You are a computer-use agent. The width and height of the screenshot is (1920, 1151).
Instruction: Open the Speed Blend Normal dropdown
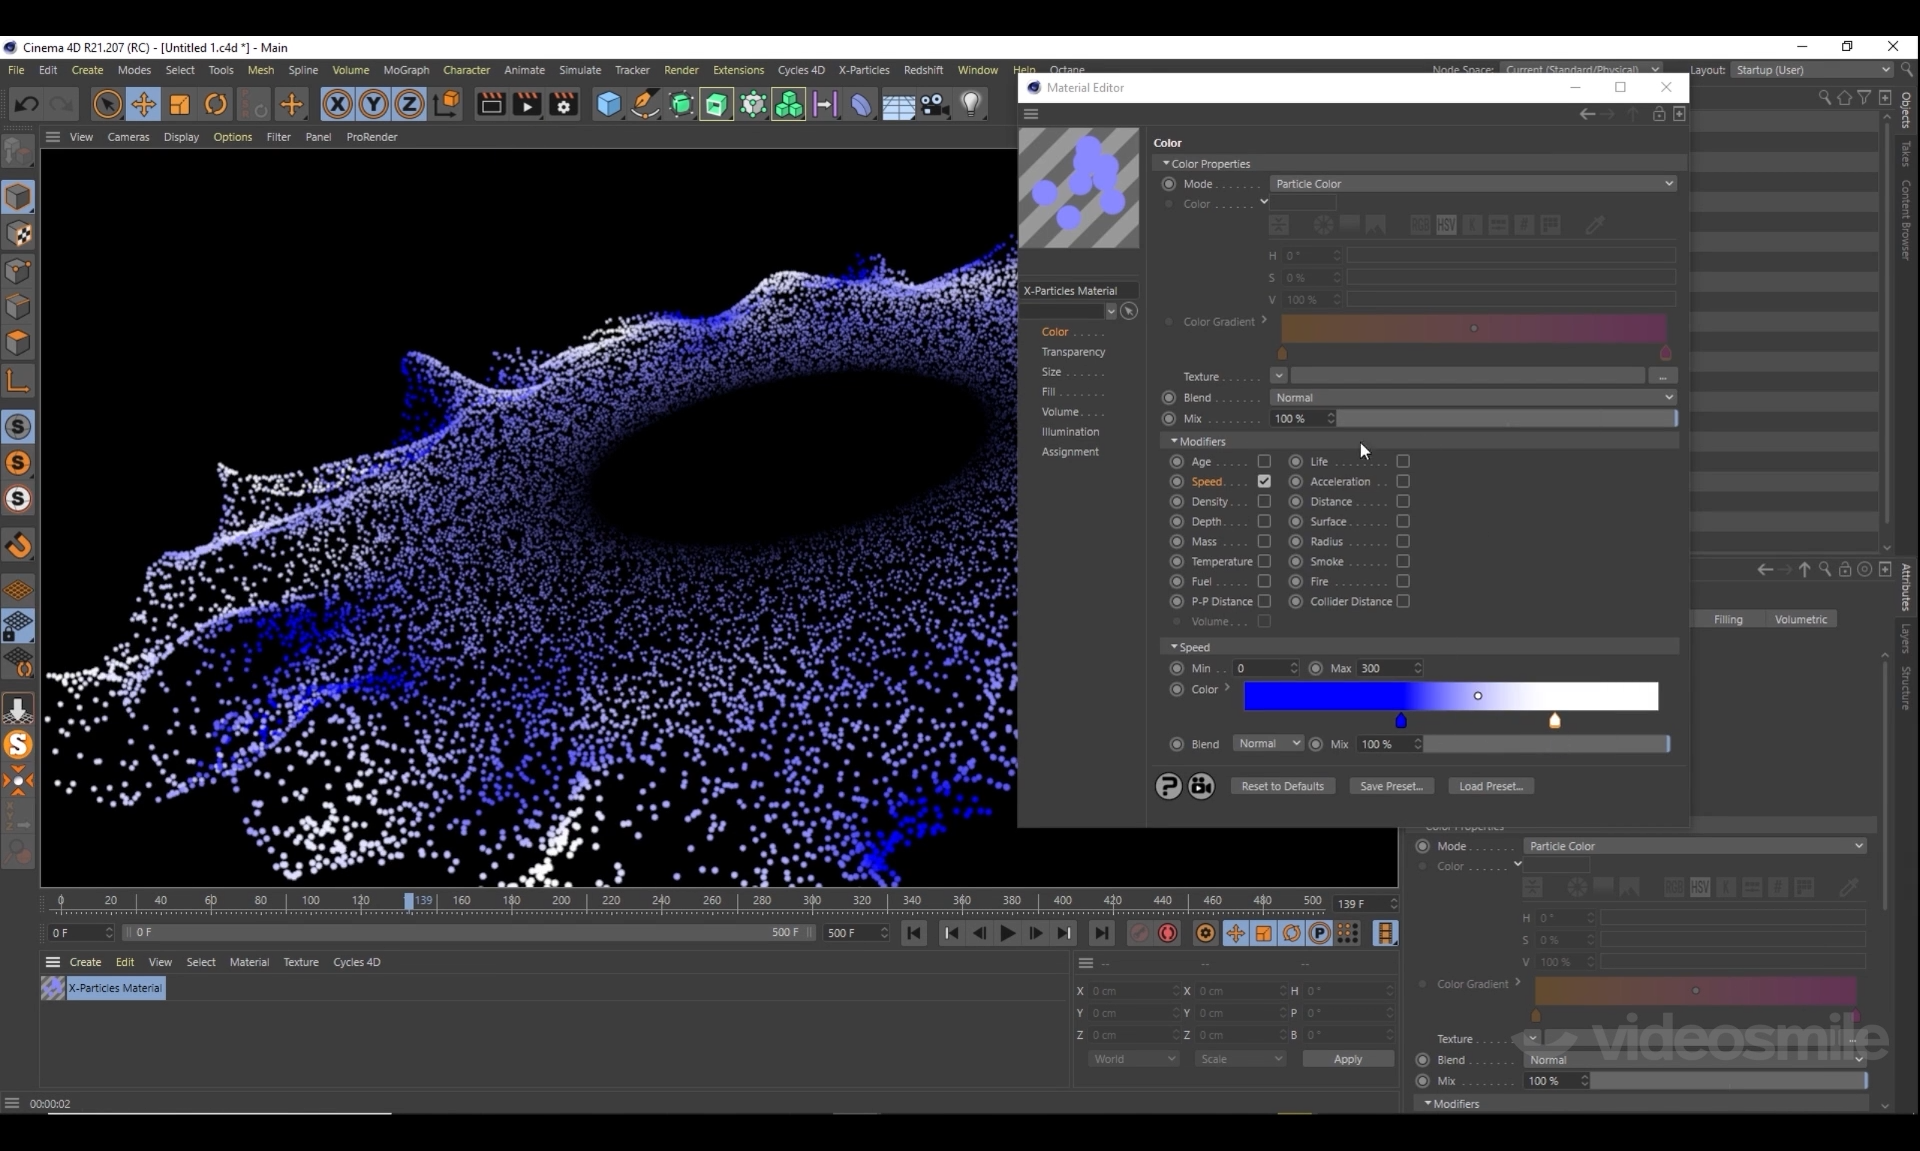pyautogui.click(x=1267, y=744)
